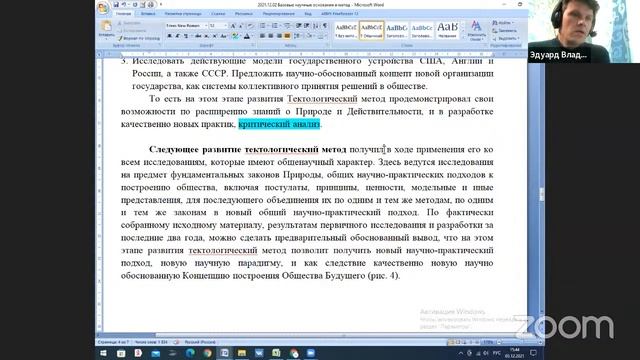Apply font color red A
The height and width of the screenshot is (360, 640).
pos(247,36)
